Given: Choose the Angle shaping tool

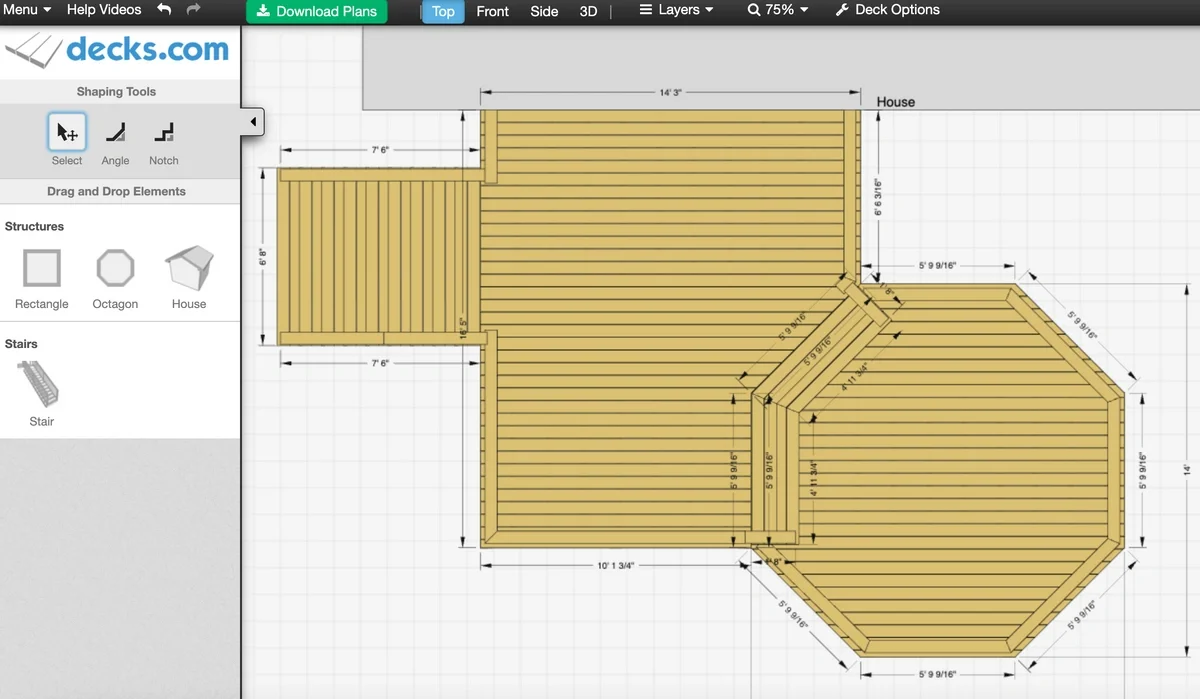Looking at the screenshot, I should 115,133.
